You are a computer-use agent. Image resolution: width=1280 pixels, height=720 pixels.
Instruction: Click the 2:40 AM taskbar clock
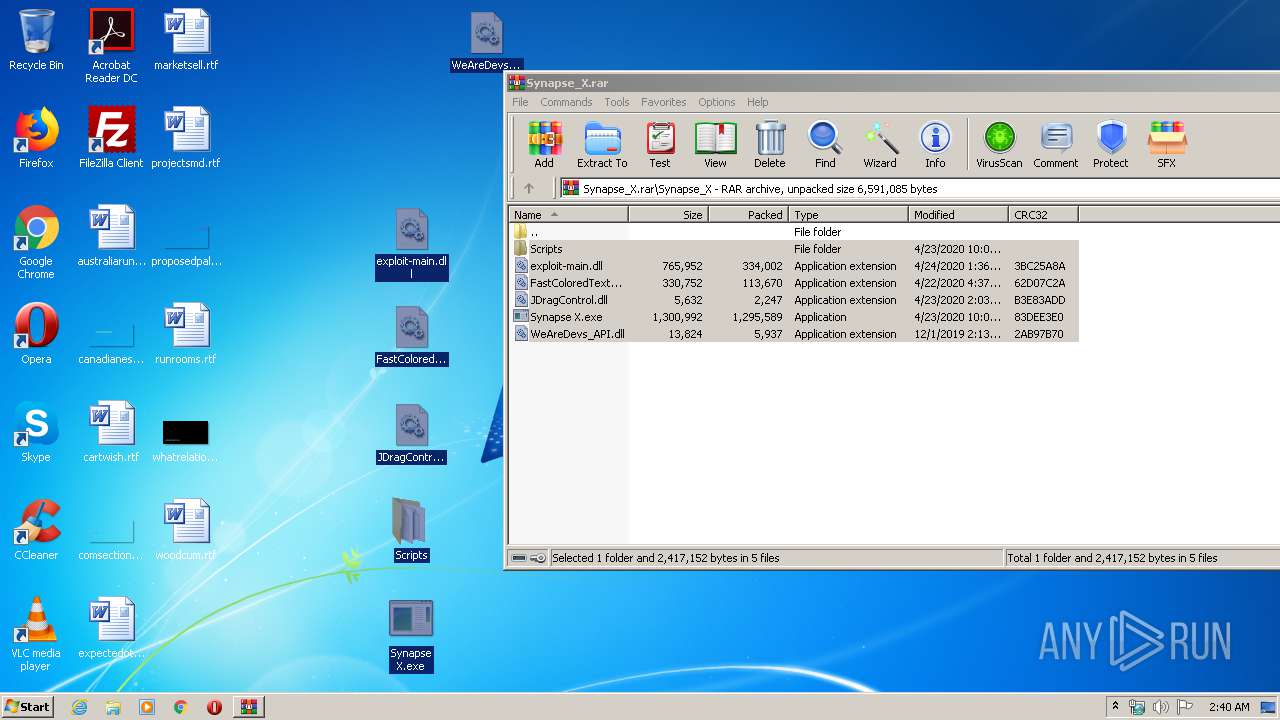1229,707
